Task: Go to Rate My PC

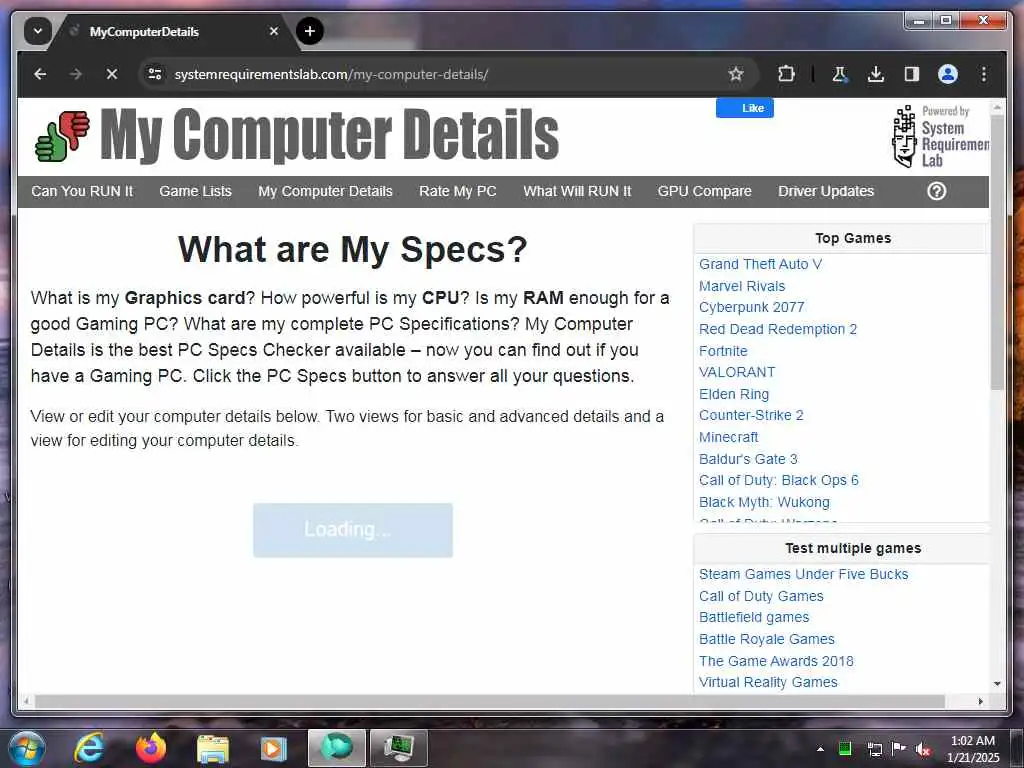Action: 458,191
